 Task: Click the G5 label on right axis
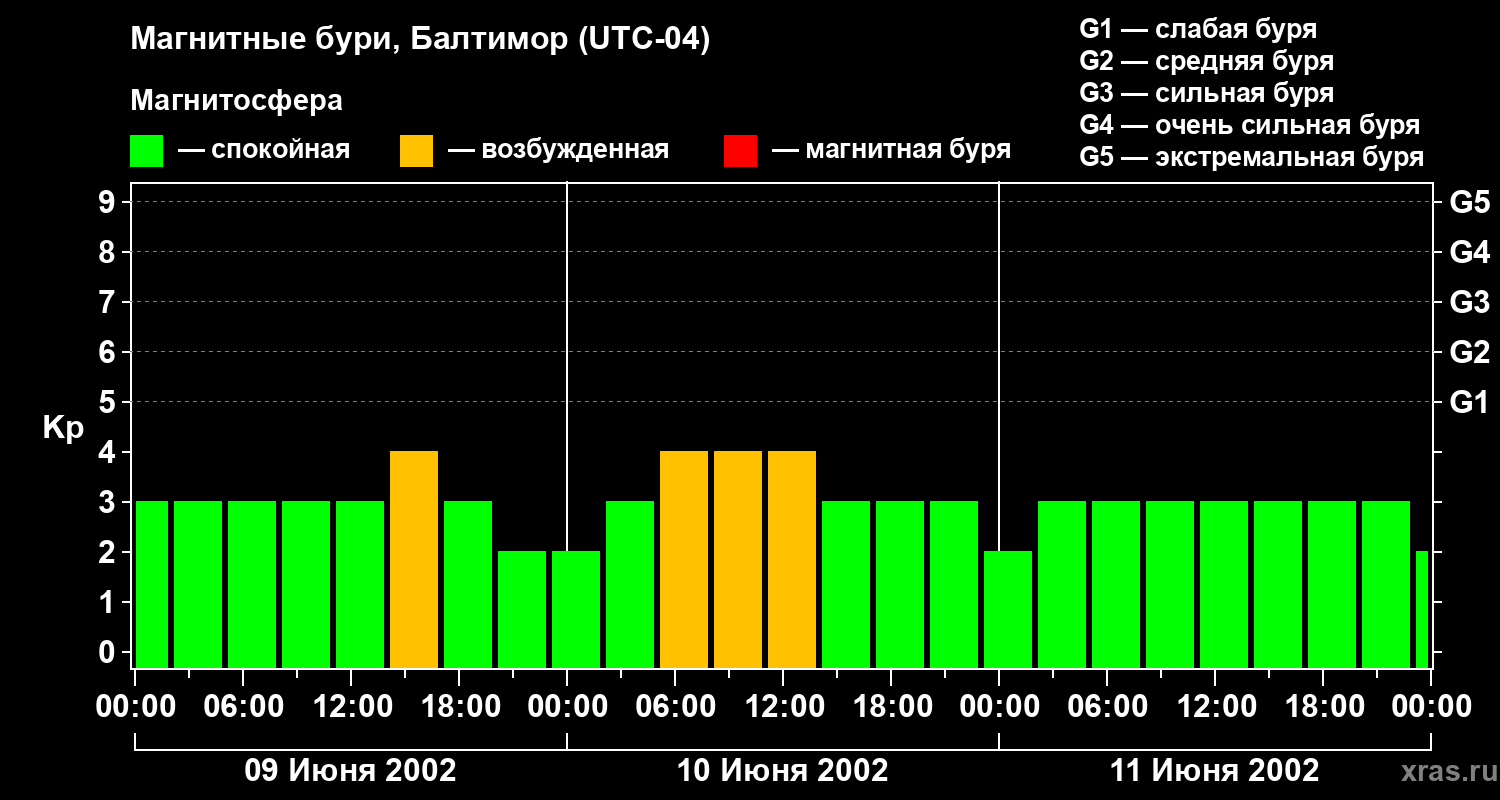click(x=1469, y=202)
